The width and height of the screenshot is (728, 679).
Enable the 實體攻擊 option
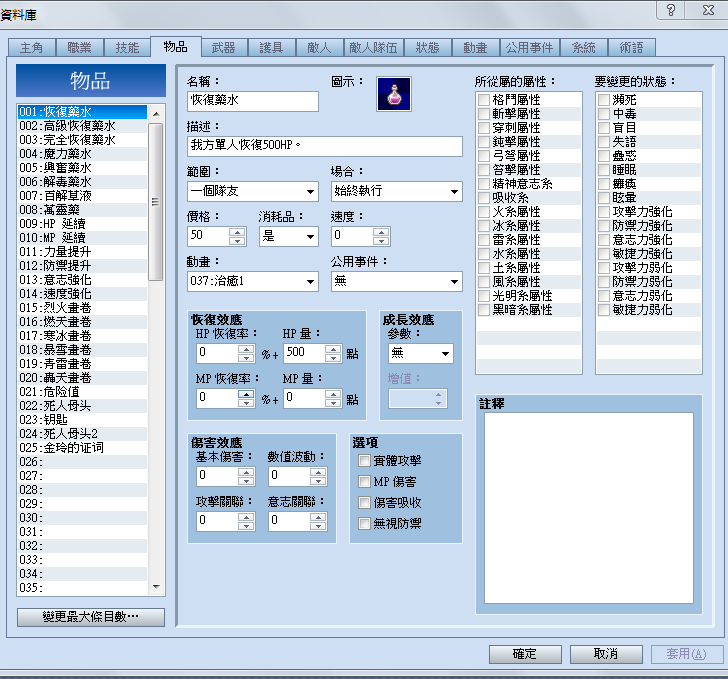[364, 461]
